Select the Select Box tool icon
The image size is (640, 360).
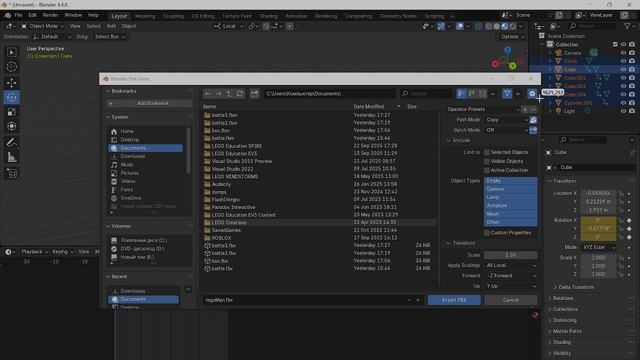coord(11,52)
